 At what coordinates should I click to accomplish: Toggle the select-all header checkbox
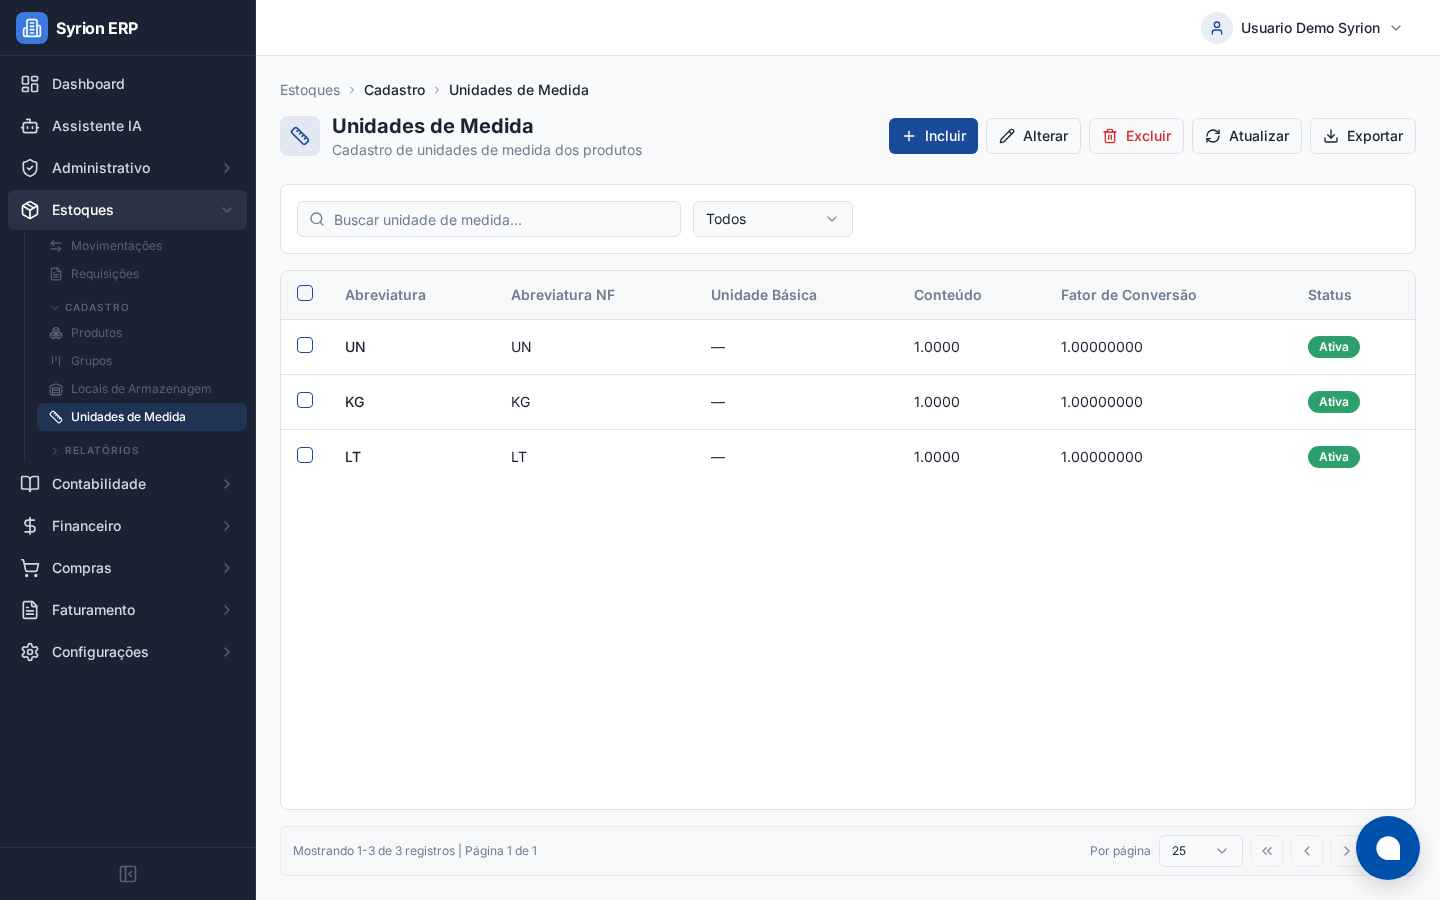click(305, 293)
